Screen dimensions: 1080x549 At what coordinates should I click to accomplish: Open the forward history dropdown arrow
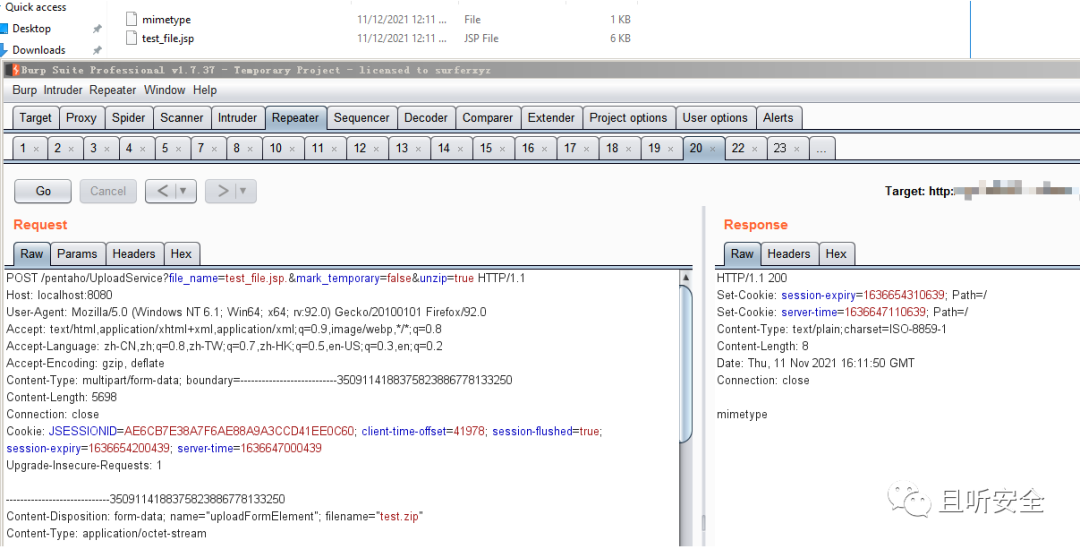point(243,191)
